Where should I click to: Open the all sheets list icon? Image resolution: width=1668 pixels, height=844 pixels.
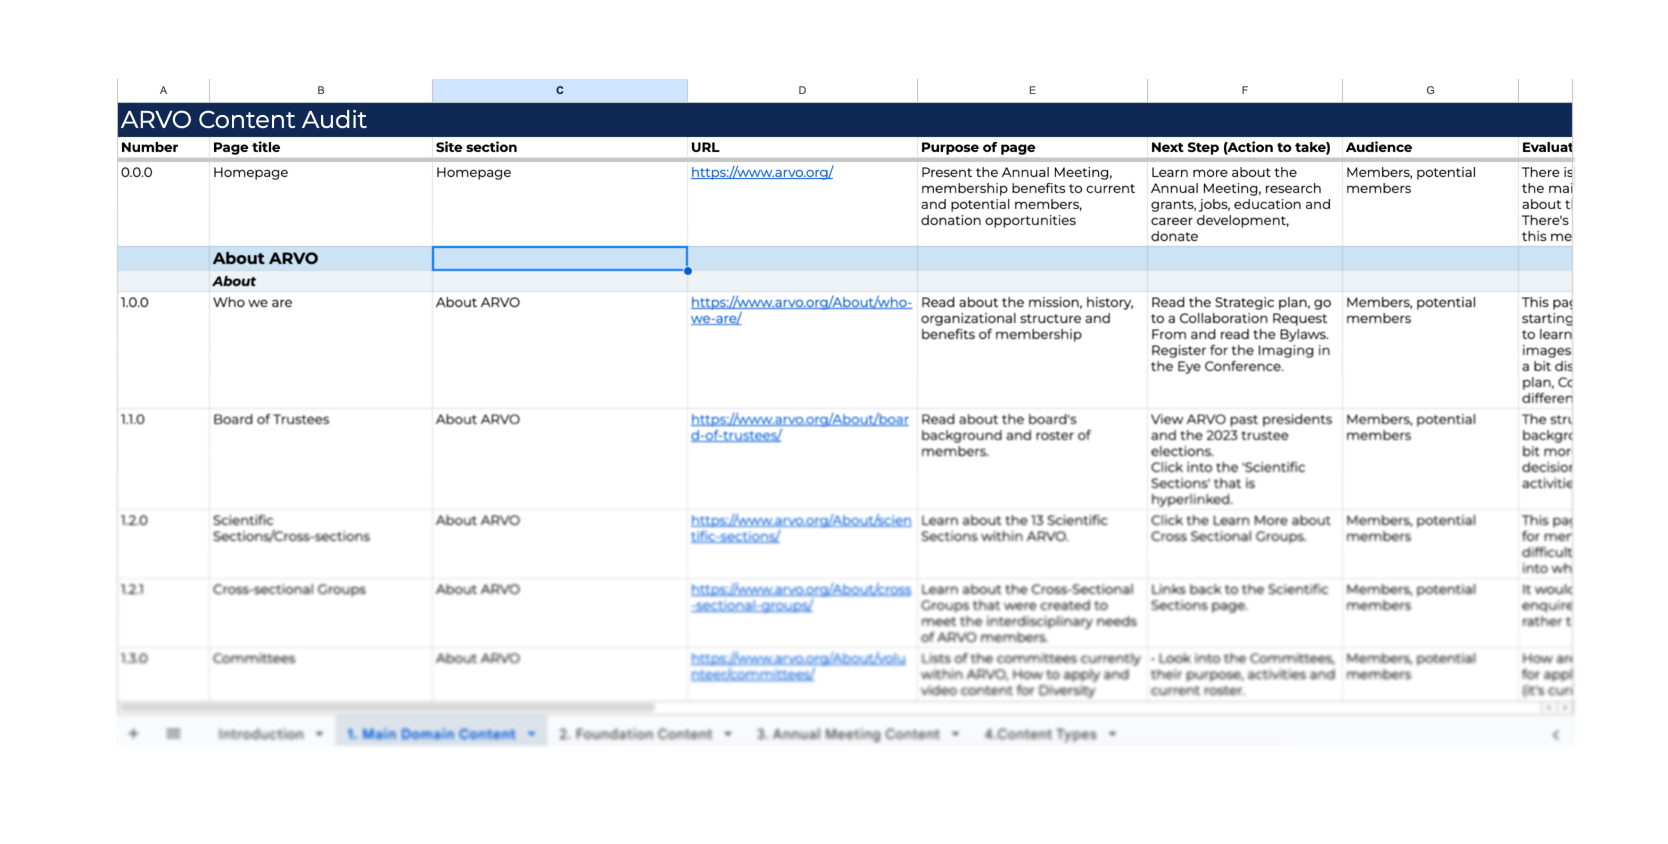click(x=173, y=734)
